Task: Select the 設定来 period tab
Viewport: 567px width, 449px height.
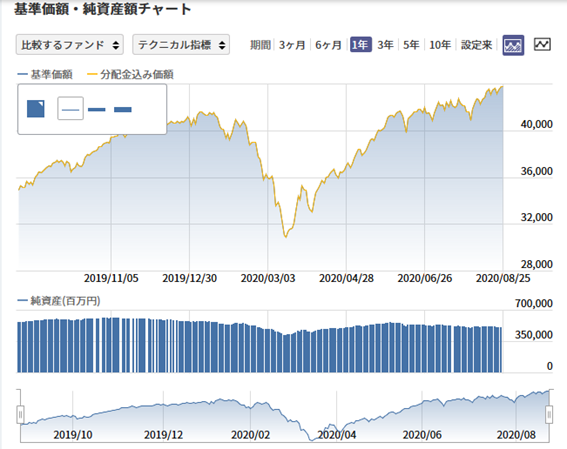Action: point(477,45)
